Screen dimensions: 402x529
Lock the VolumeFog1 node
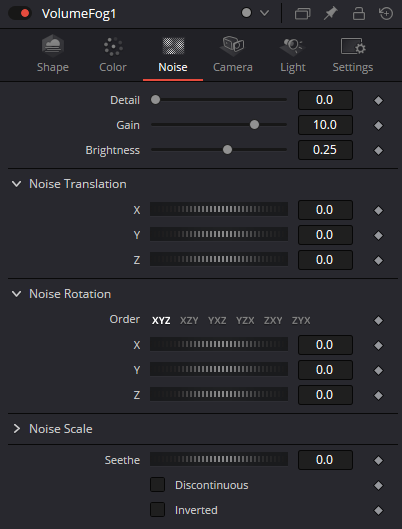coord(358,13)
